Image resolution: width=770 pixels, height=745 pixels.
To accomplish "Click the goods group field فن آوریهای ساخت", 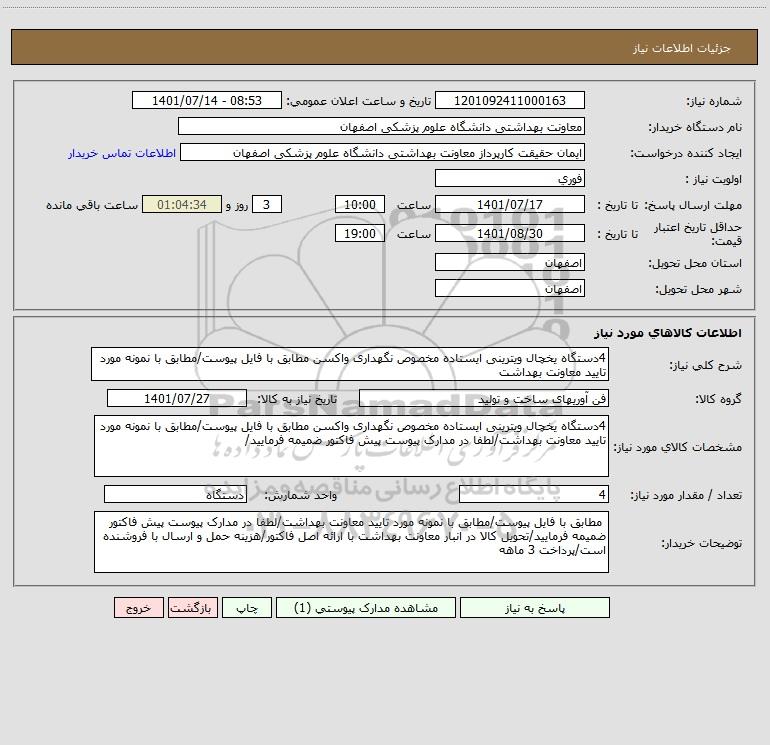I will point(484,398).
